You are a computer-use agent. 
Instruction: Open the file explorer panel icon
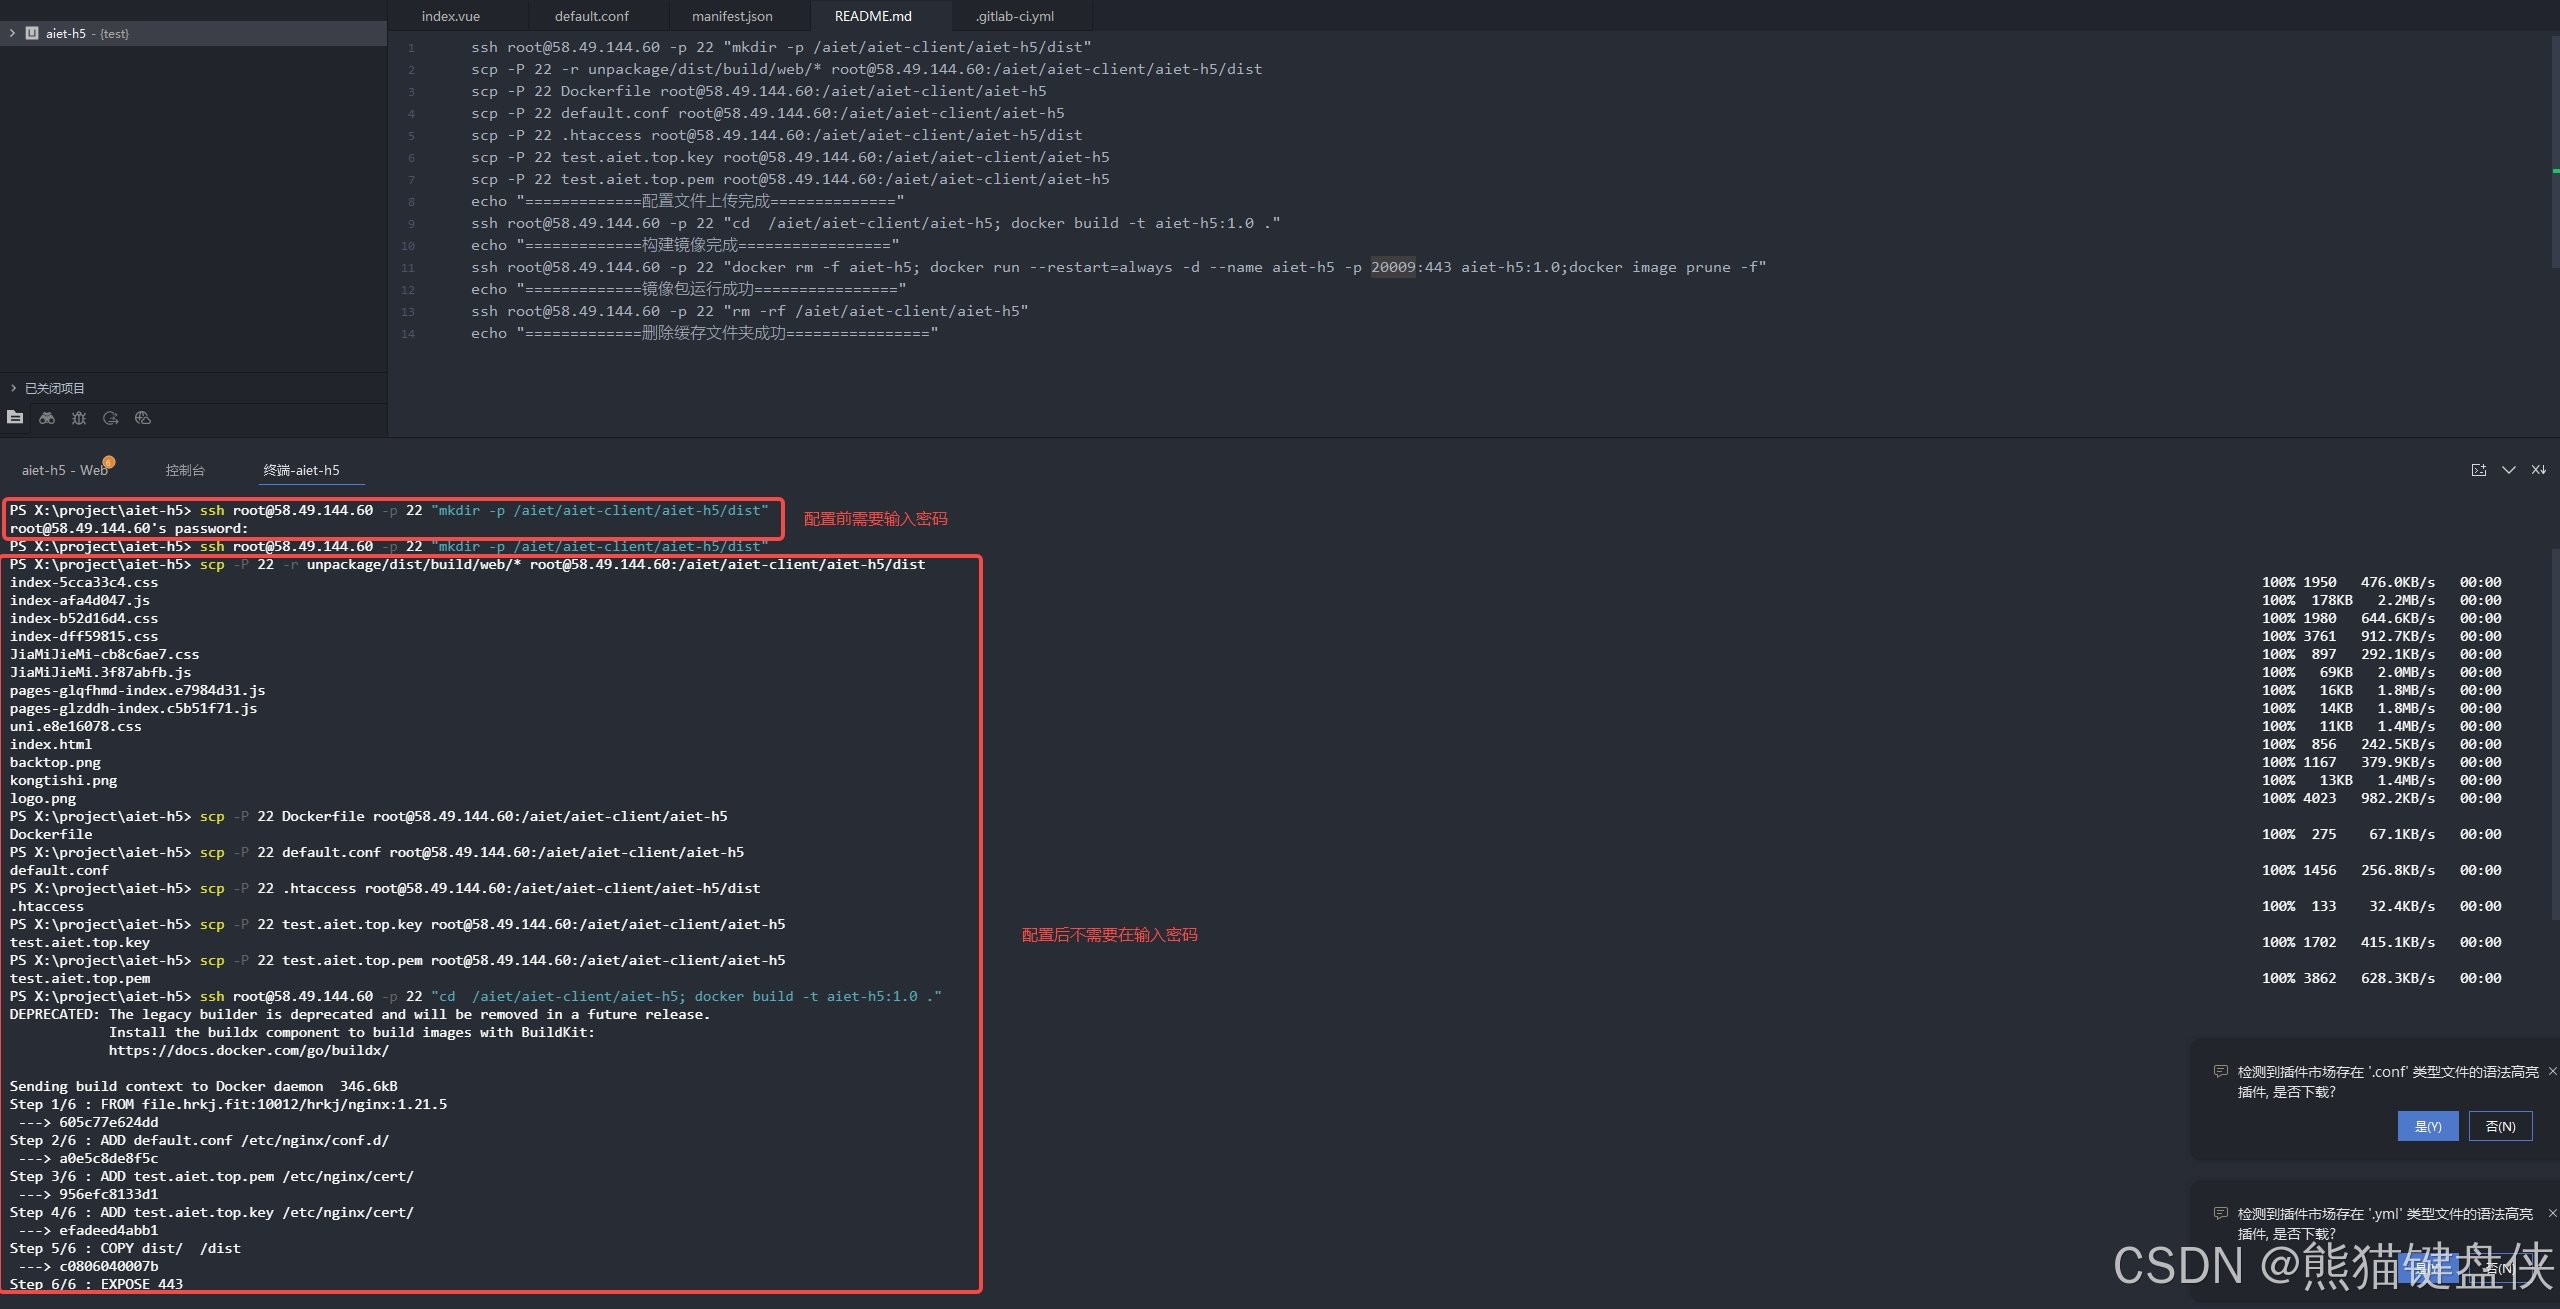14,417
